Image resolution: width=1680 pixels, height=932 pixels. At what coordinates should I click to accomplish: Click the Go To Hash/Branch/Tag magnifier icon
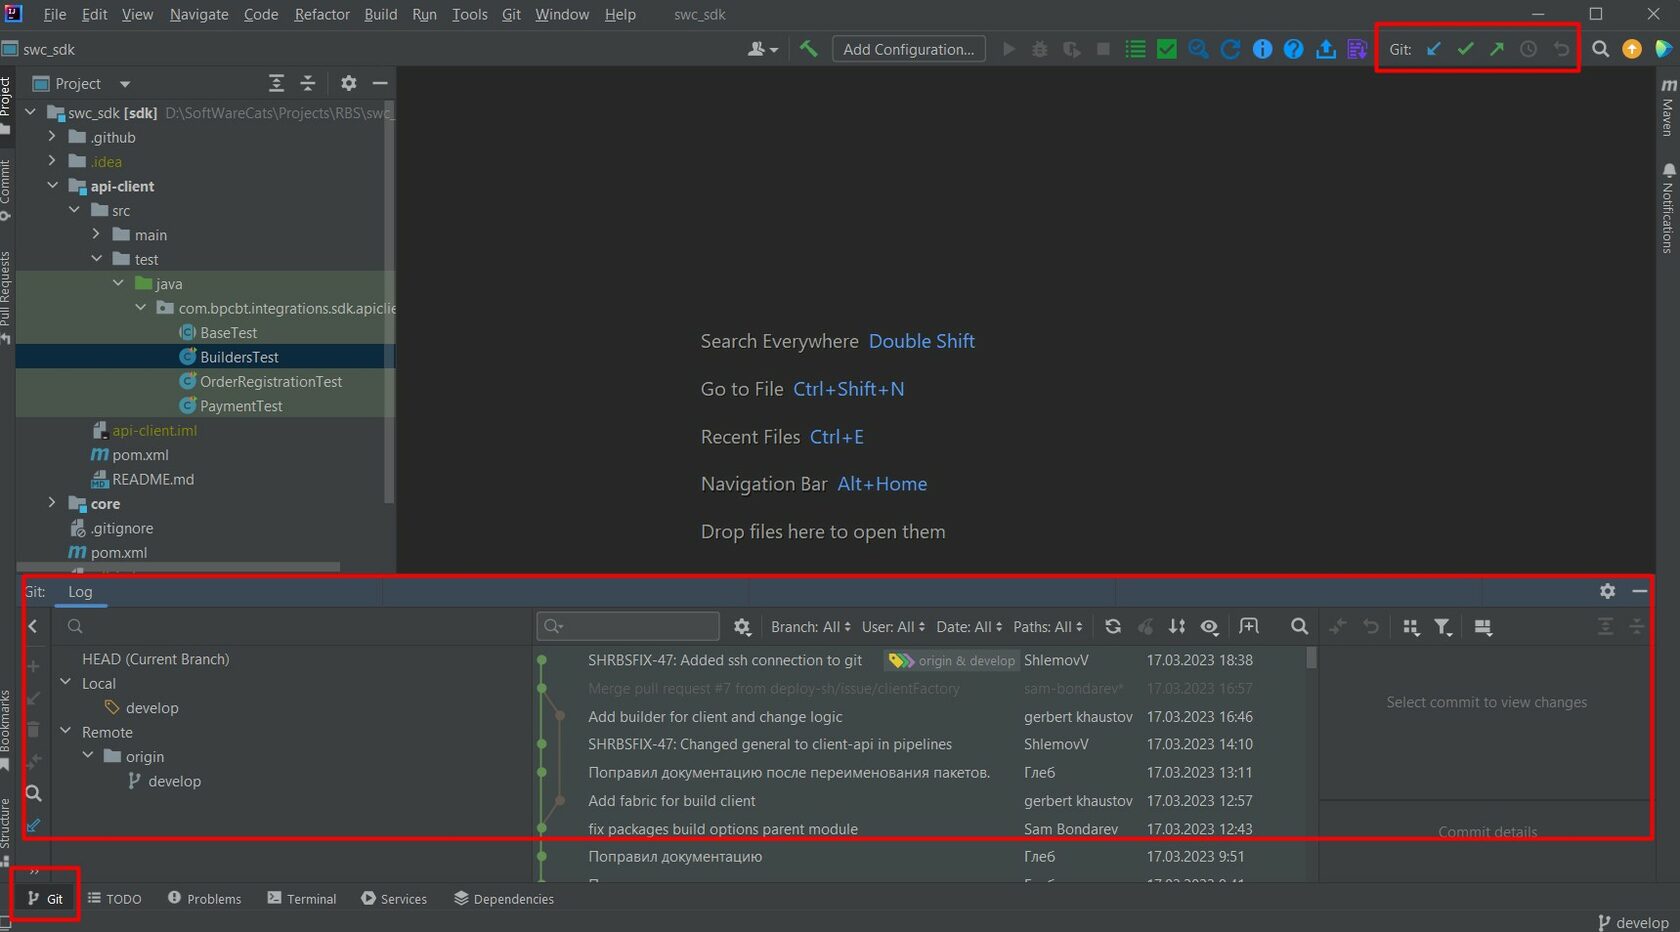[1299, 627]
